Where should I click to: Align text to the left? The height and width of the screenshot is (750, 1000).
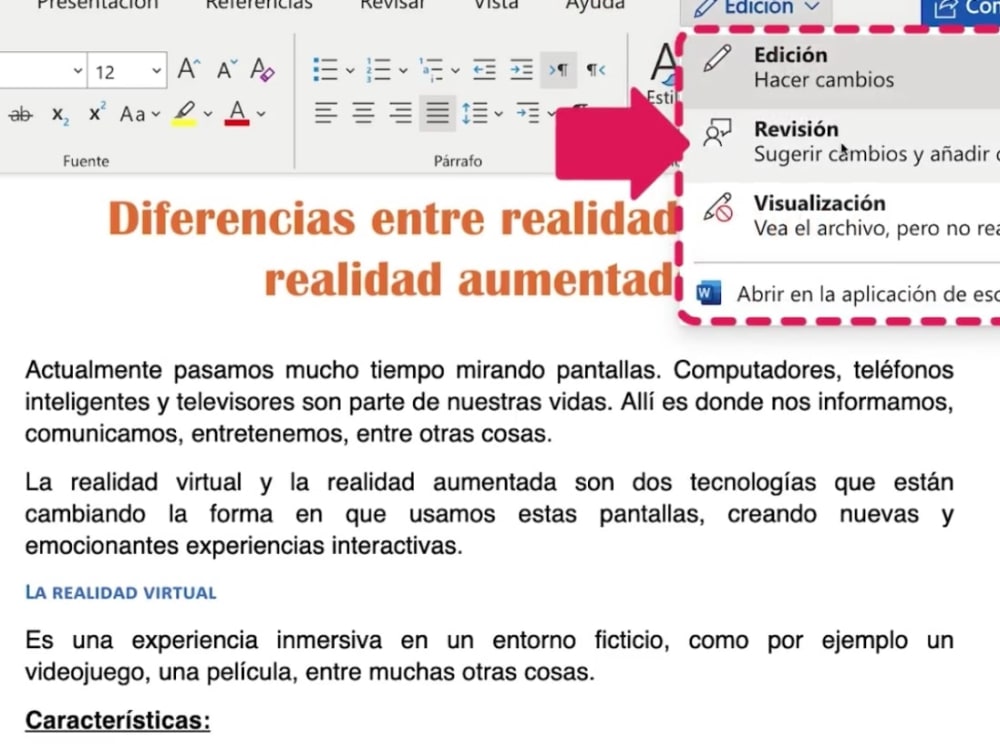click(325, 114)
